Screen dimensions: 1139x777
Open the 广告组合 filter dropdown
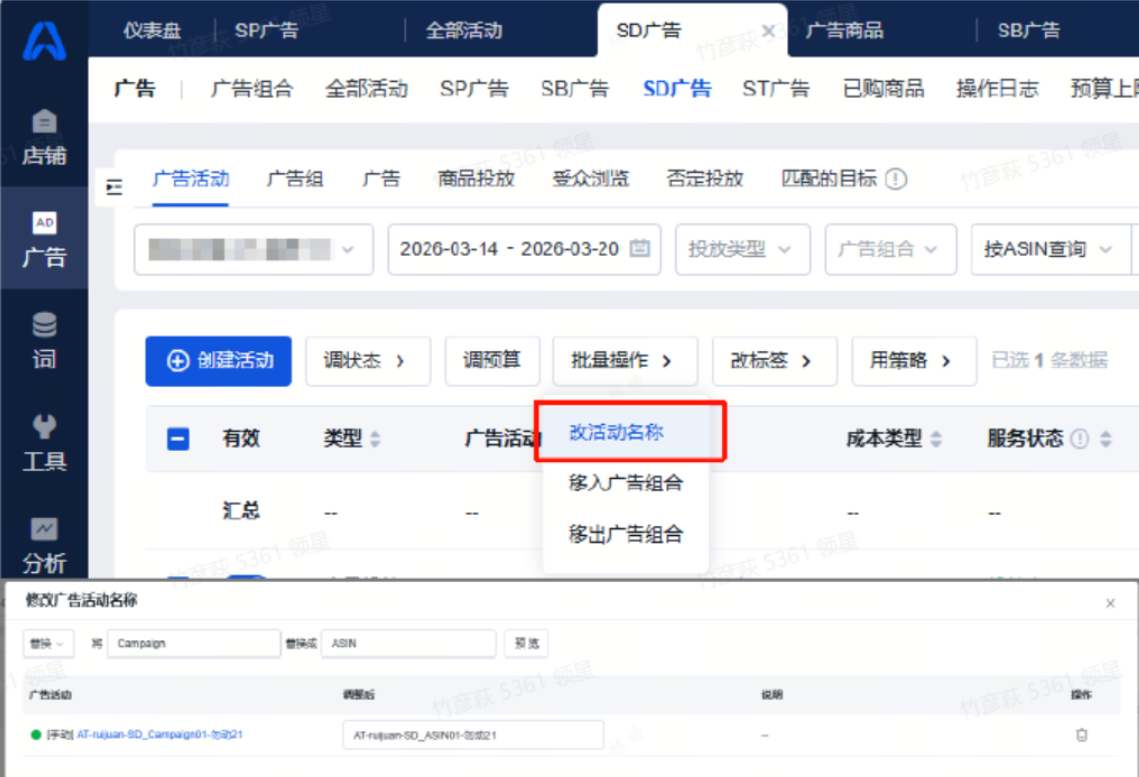(888, 249)
